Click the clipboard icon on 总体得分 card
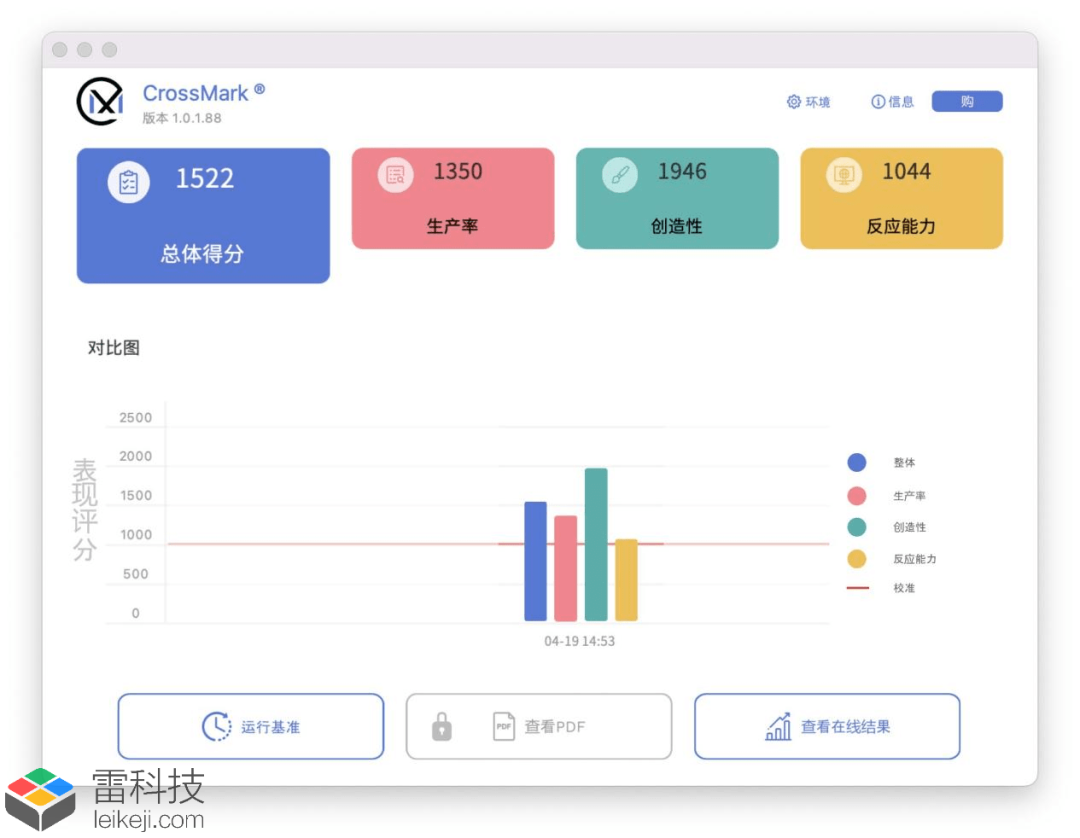Viewport: 1080px width, 838px height. pos(129,182)
